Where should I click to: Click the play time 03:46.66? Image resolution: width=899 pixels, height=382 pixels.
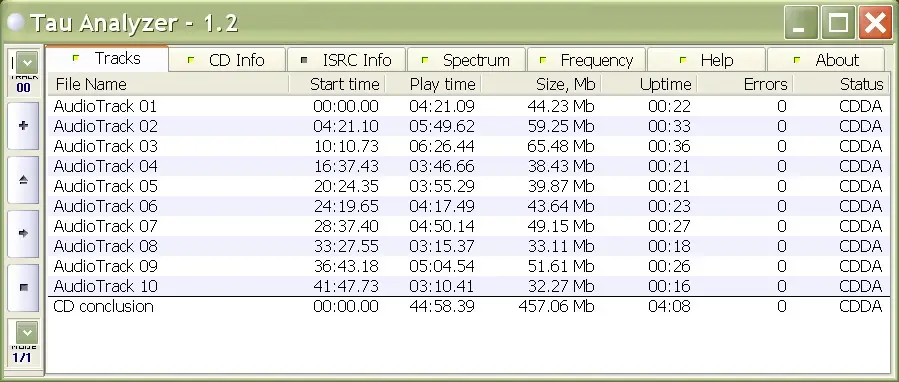click(x=442, y=166)
